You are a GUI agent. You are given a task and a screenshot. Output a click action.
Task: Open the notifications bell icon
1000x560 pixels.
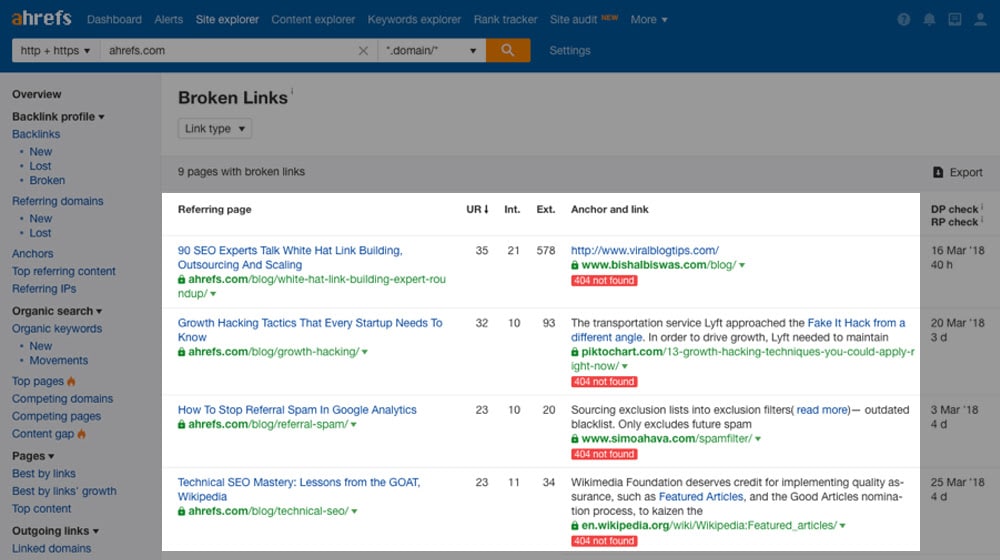point(929,20)
